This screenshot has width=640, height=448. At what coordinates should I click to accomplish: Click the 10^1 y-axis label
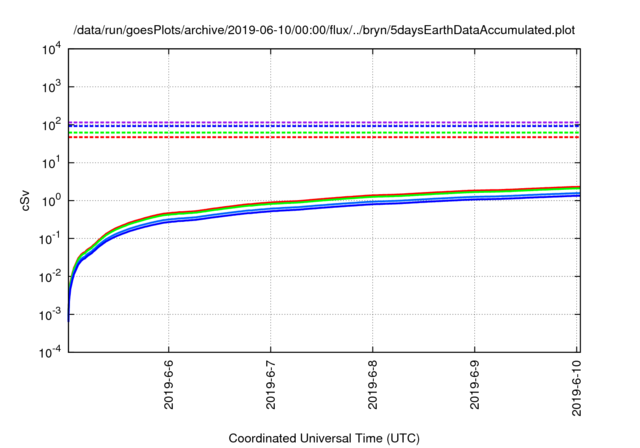point(51,162)
